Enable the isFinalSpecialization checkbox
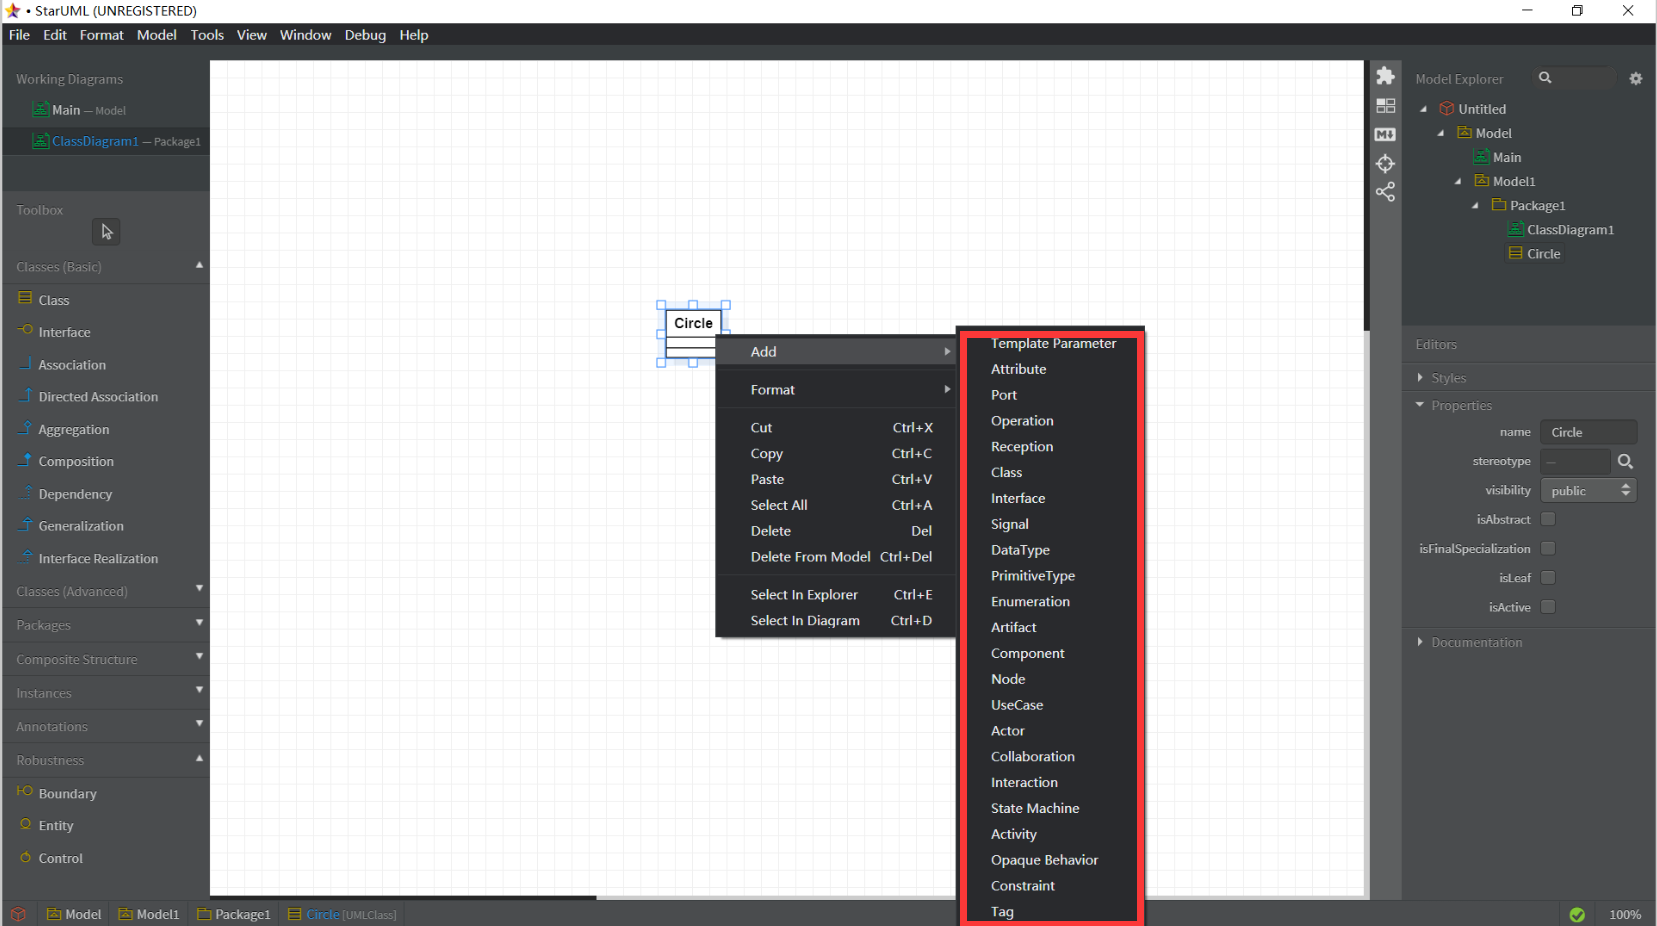 (1548, 548)
